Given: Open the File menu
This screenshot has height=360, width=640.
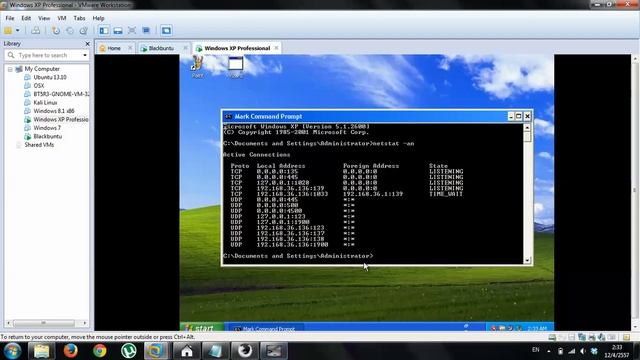Looking at the screenshot, I should (x=10, y=18).
